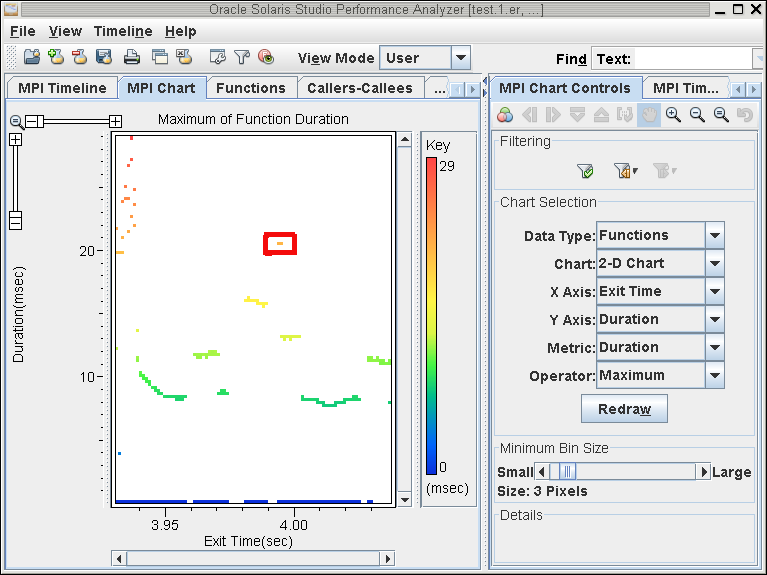This screenshot has height=575, width=767.
Task: Click the Collect Experiment save icon
Action: [104, 57]
